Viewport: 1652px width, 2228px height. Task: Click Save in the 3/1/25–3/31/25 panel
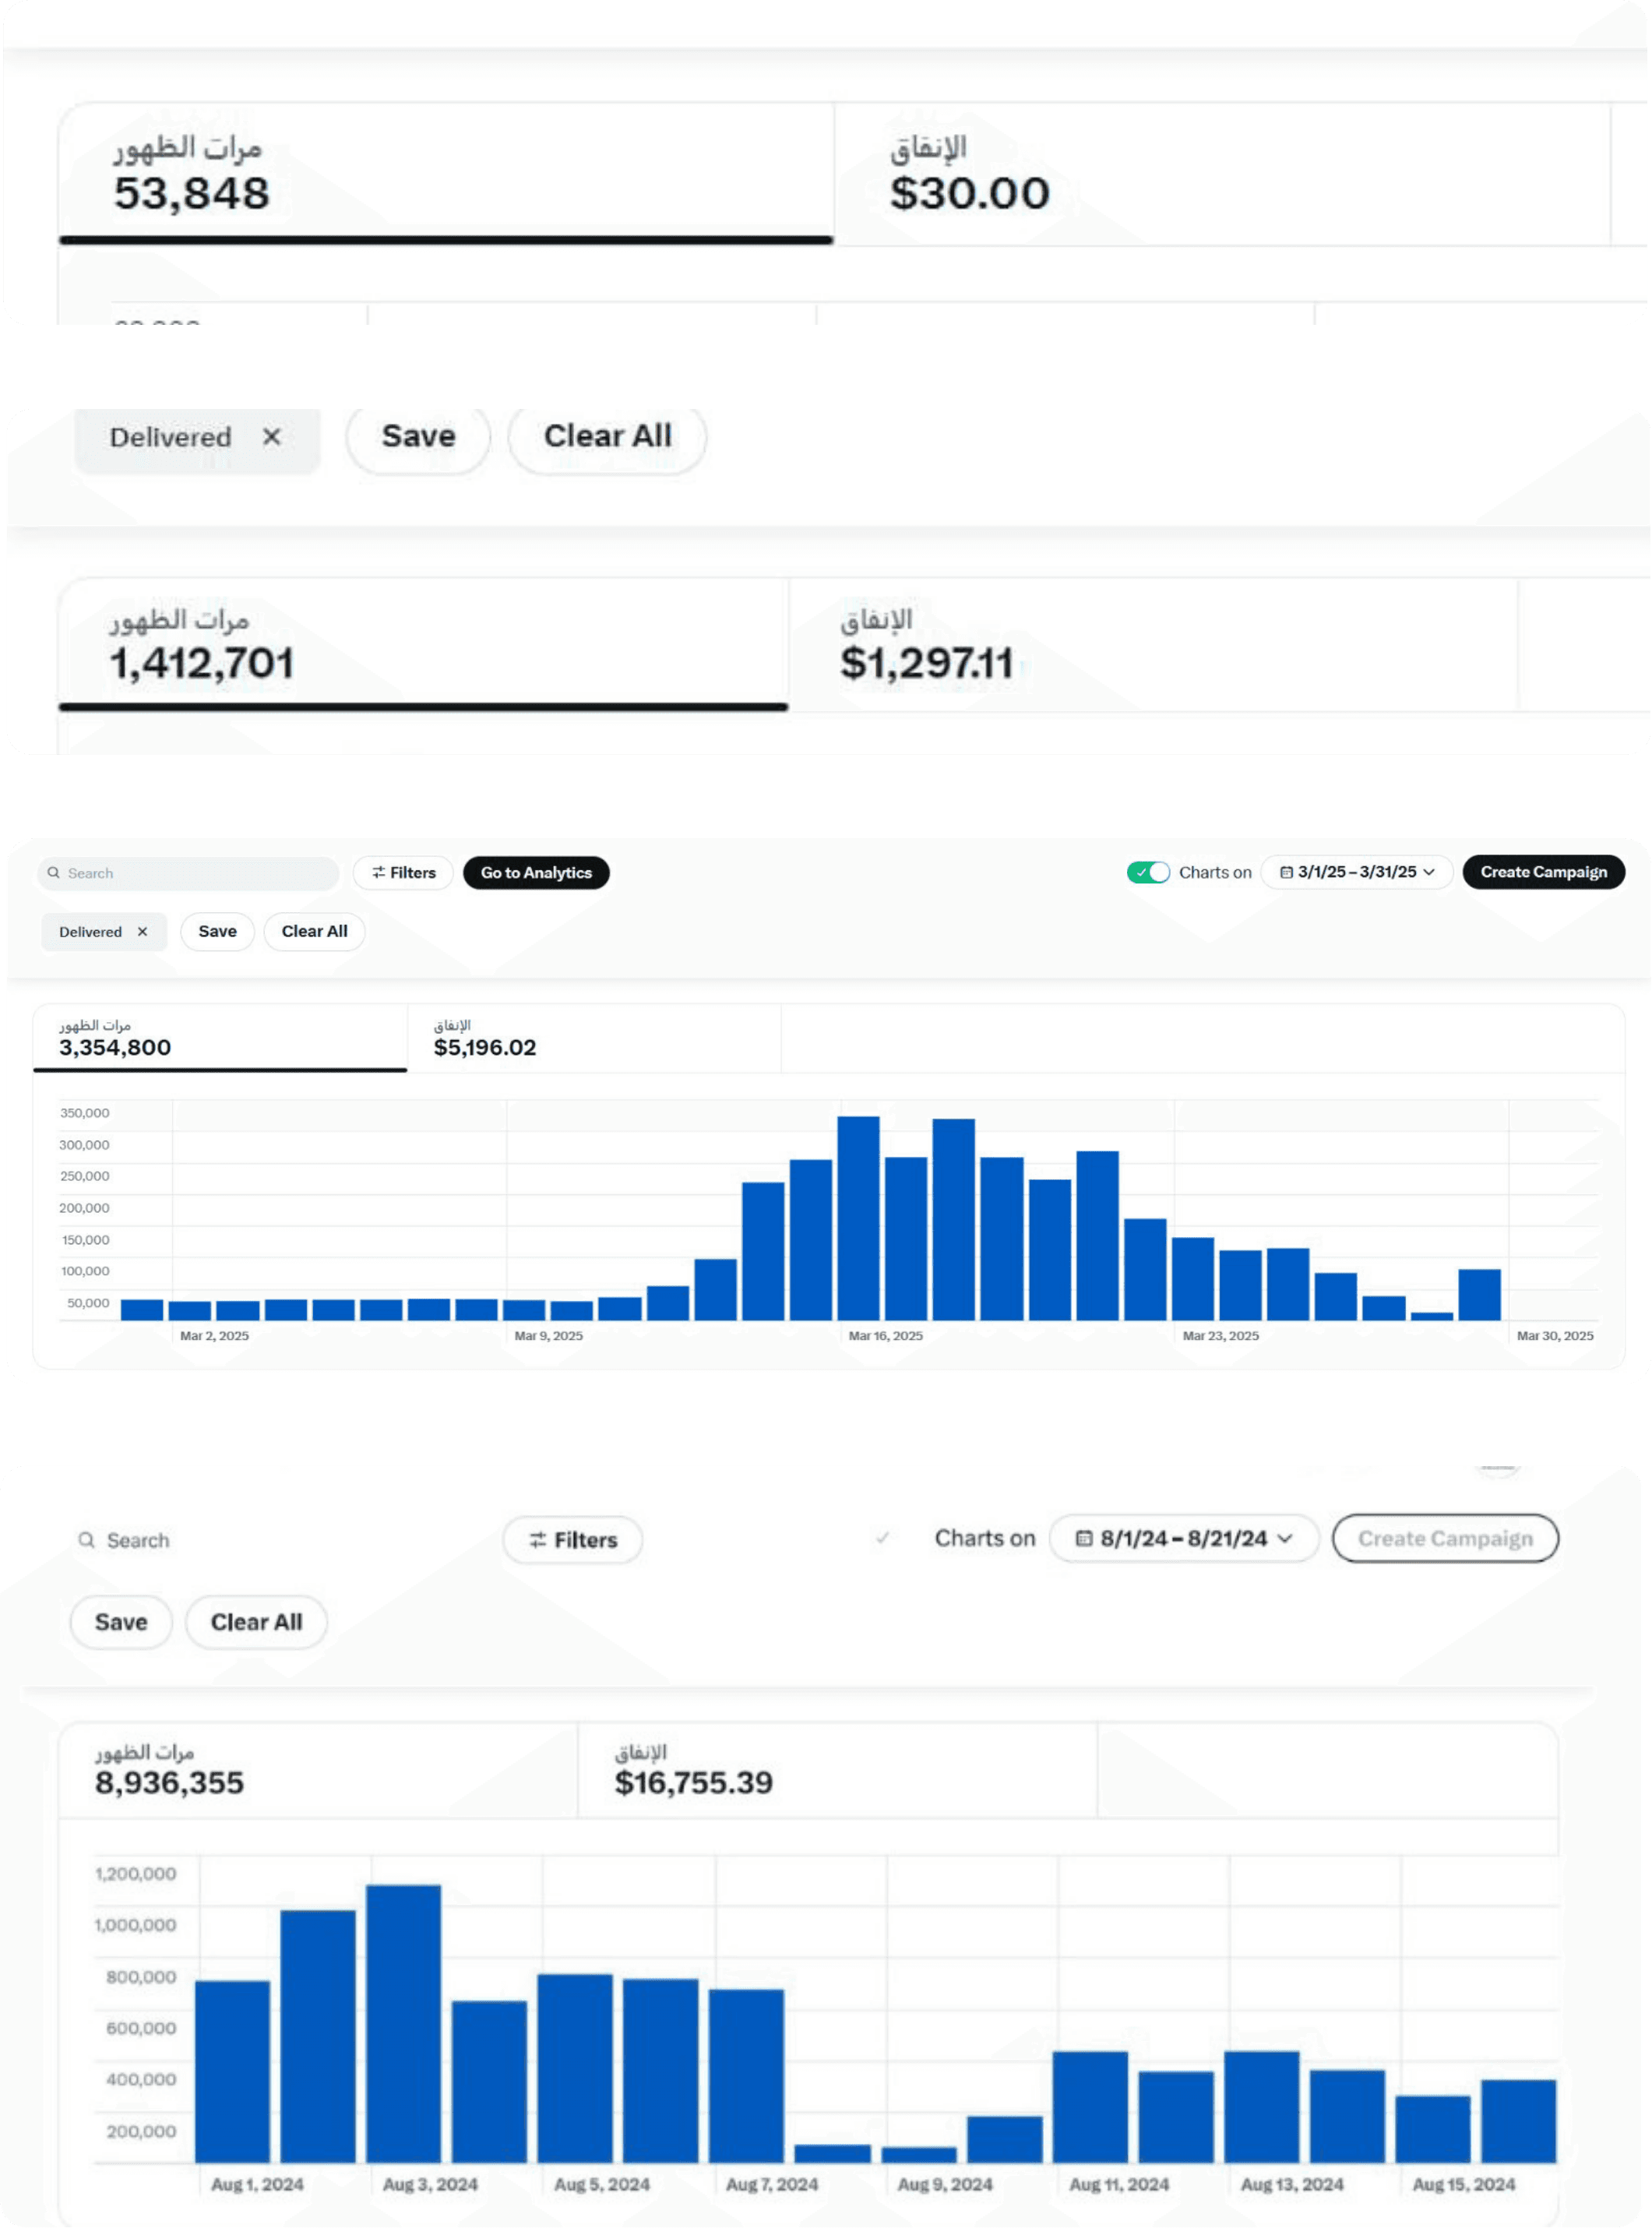[x=217, y=932]
